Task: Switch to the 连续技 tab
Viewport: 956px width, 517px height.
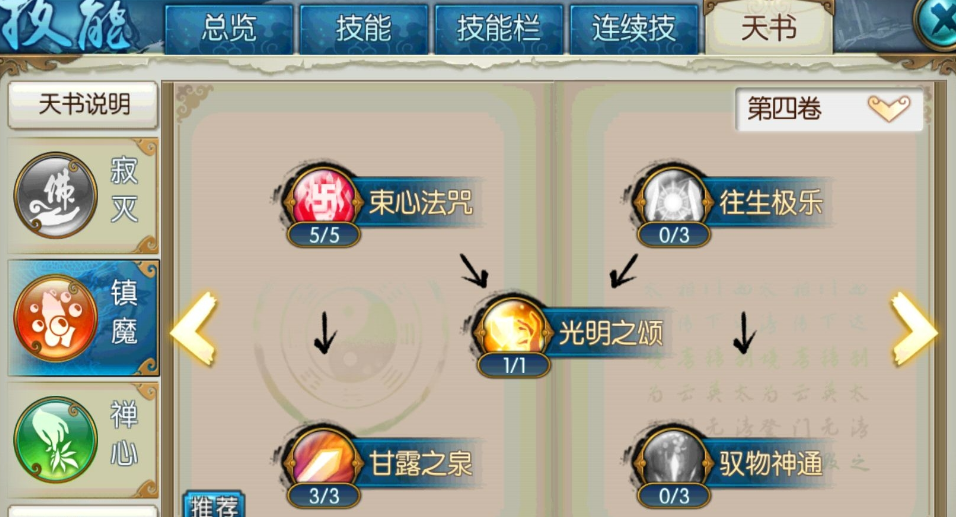Action: click(x=633, y=29)
